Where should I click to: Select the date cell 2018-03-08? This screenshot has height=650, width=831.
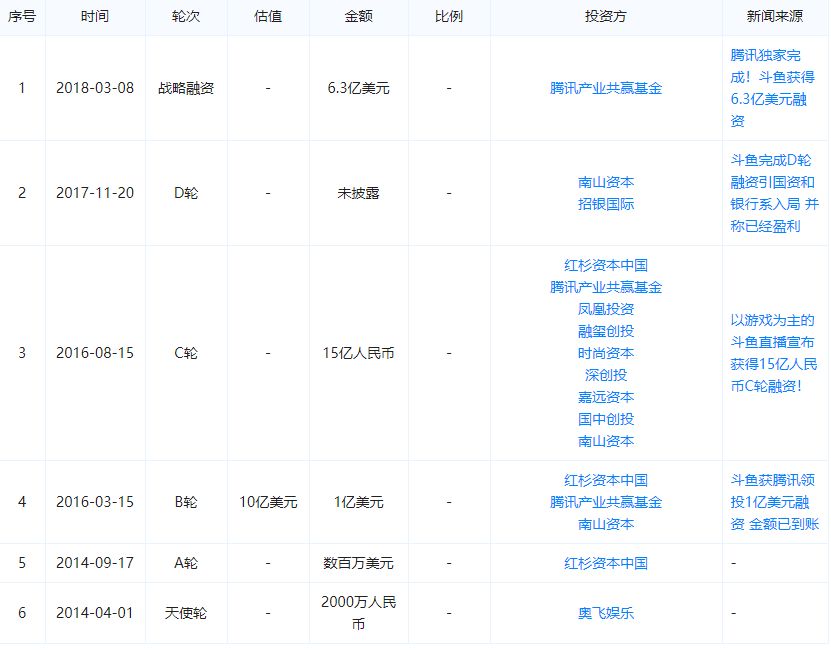pyautogui.click(x=95, y=88)
